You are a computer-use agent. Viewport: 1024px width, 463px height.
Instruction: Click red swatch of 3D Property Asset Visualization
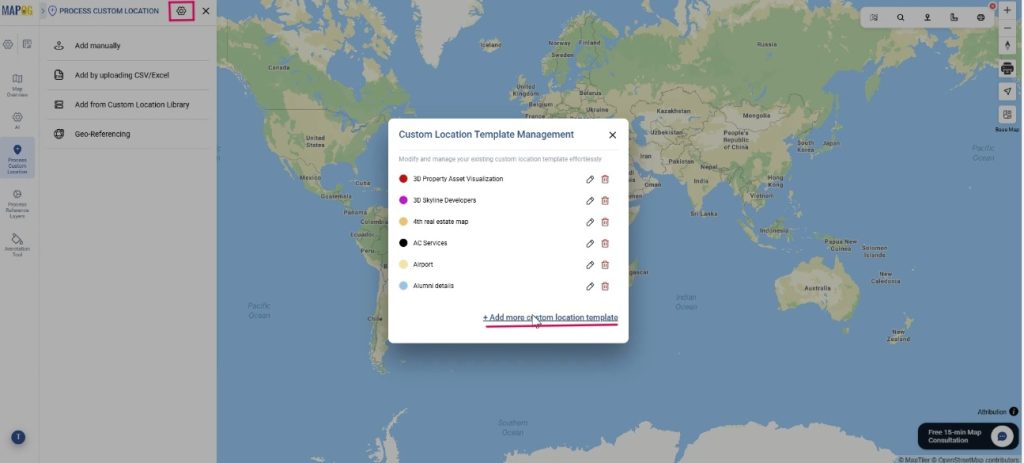coord(403,179)
